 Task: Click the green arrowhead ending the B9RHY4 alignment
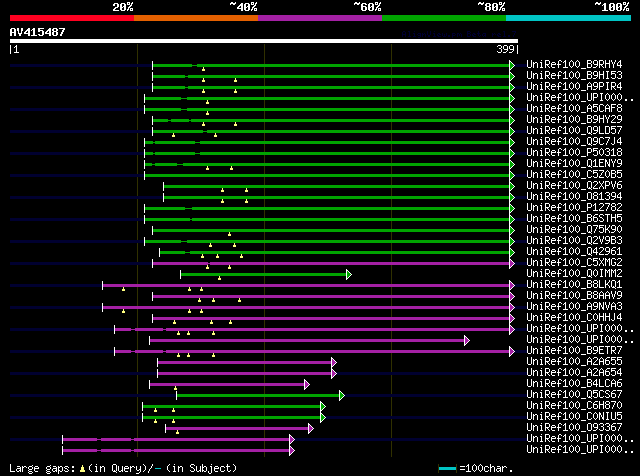pyautogui.click(x=512, y=65)
